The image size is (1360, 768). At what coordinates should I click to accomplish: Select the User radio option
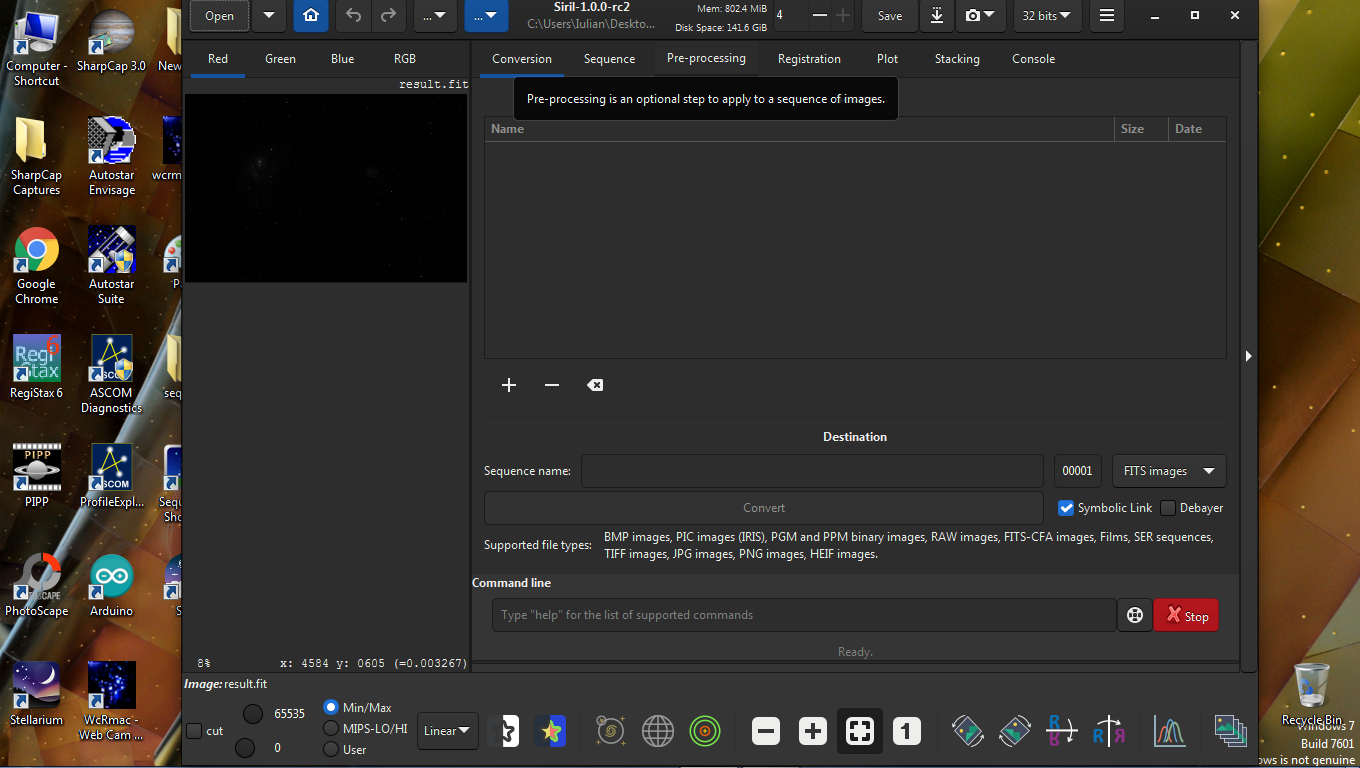tap(331, 749)
